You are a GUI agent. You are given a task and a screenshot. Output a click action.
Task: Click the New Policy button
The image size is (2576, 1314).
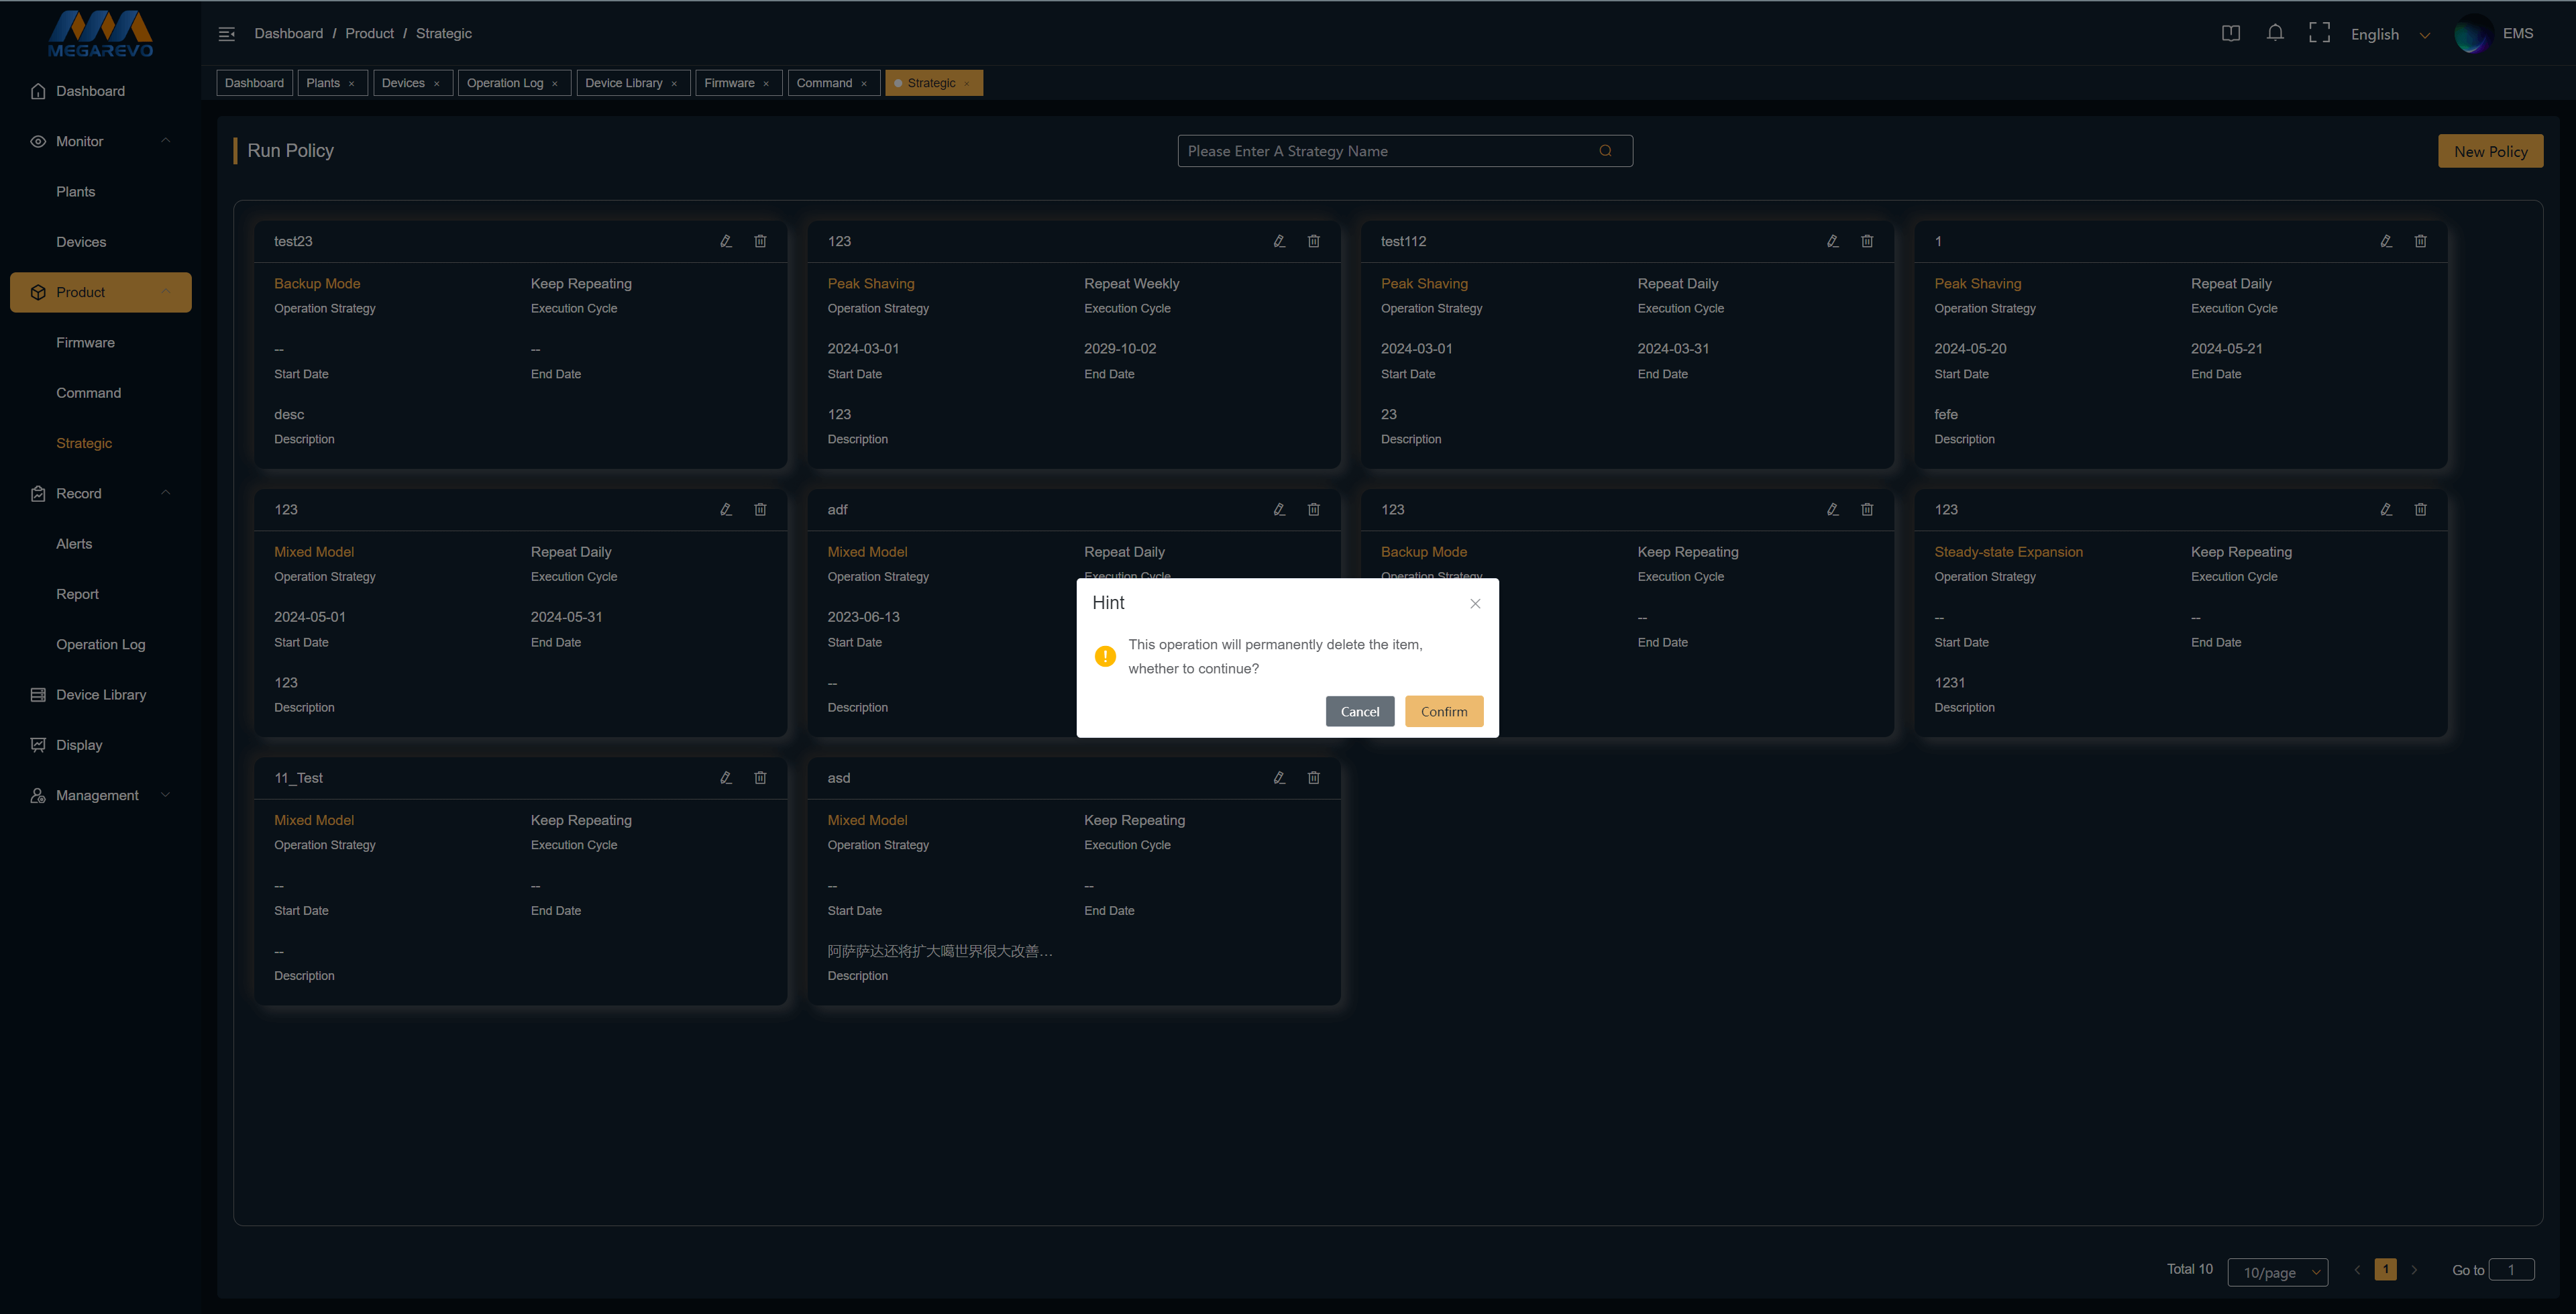tap(2490, 151)
